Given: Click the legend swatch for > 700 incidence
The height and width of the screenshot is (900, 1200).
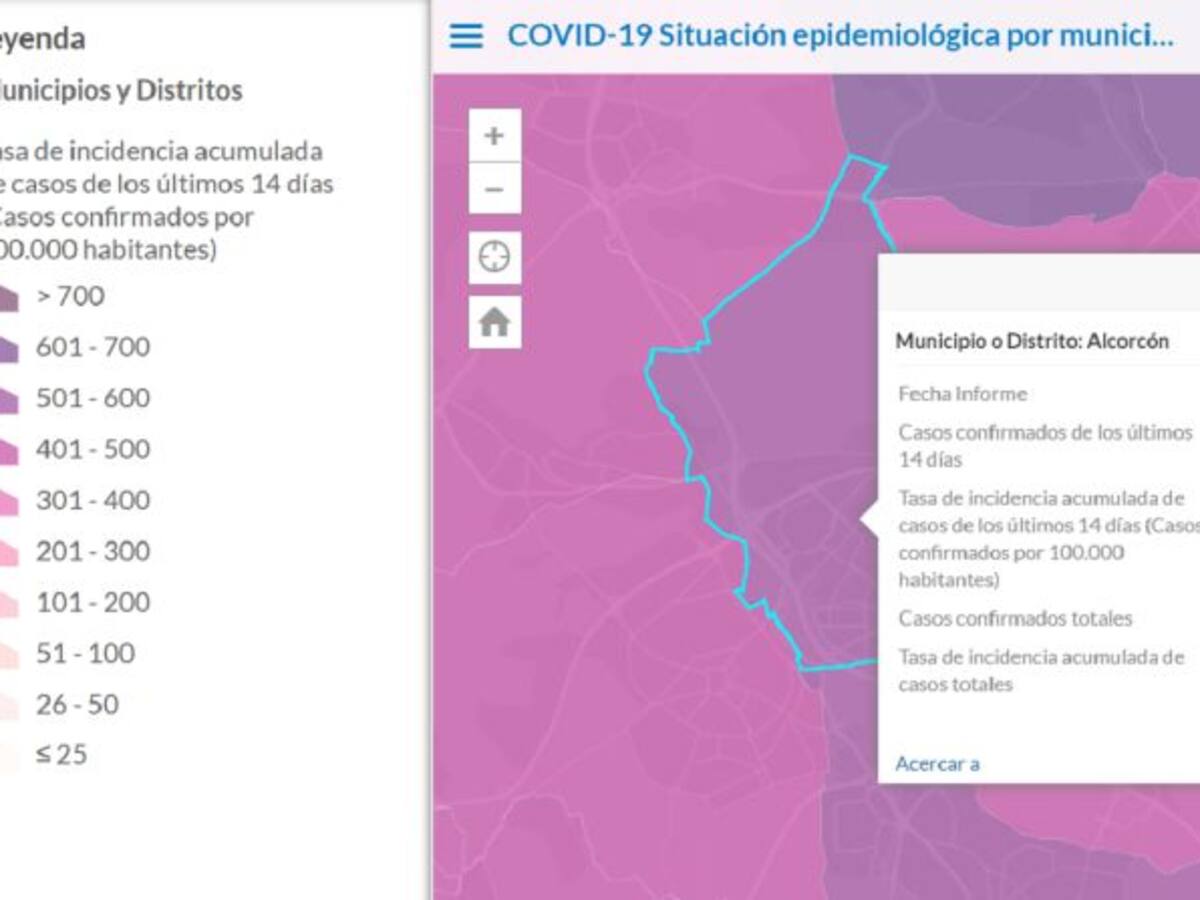Looking at the screenshot, I should point(8,295).
